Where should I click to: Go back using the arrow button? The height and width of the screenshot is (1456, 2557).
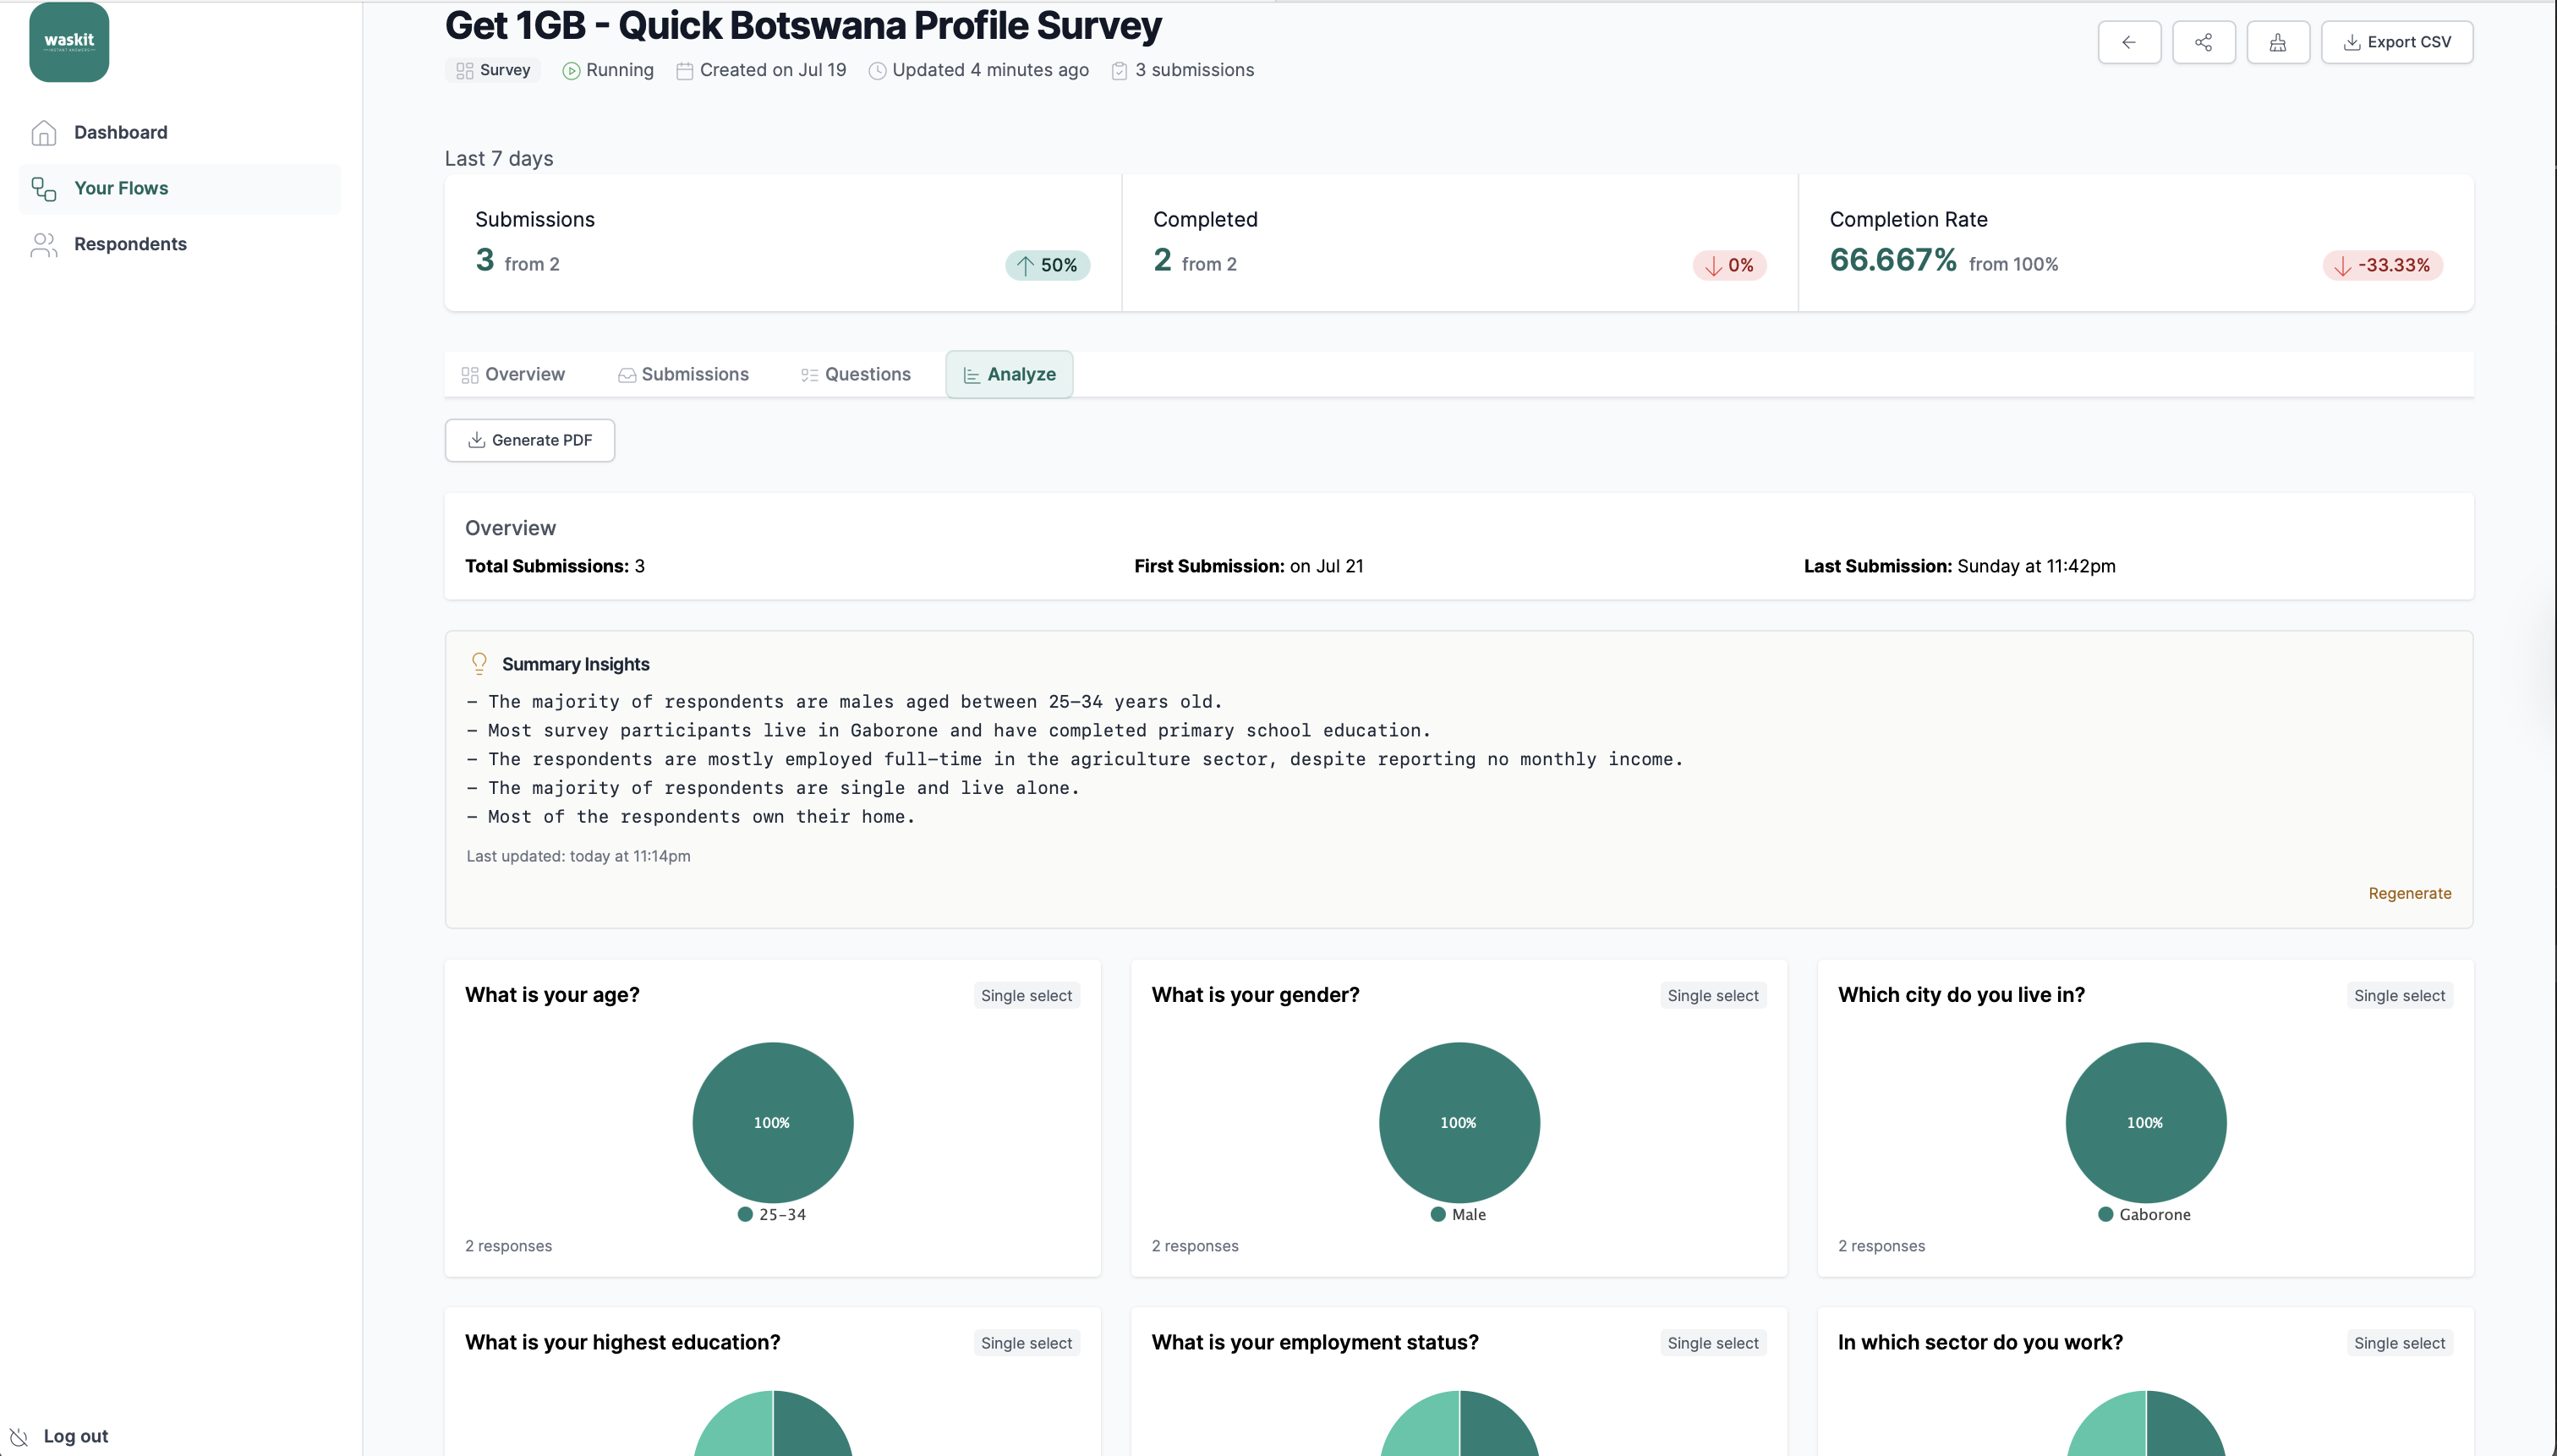2129,42
